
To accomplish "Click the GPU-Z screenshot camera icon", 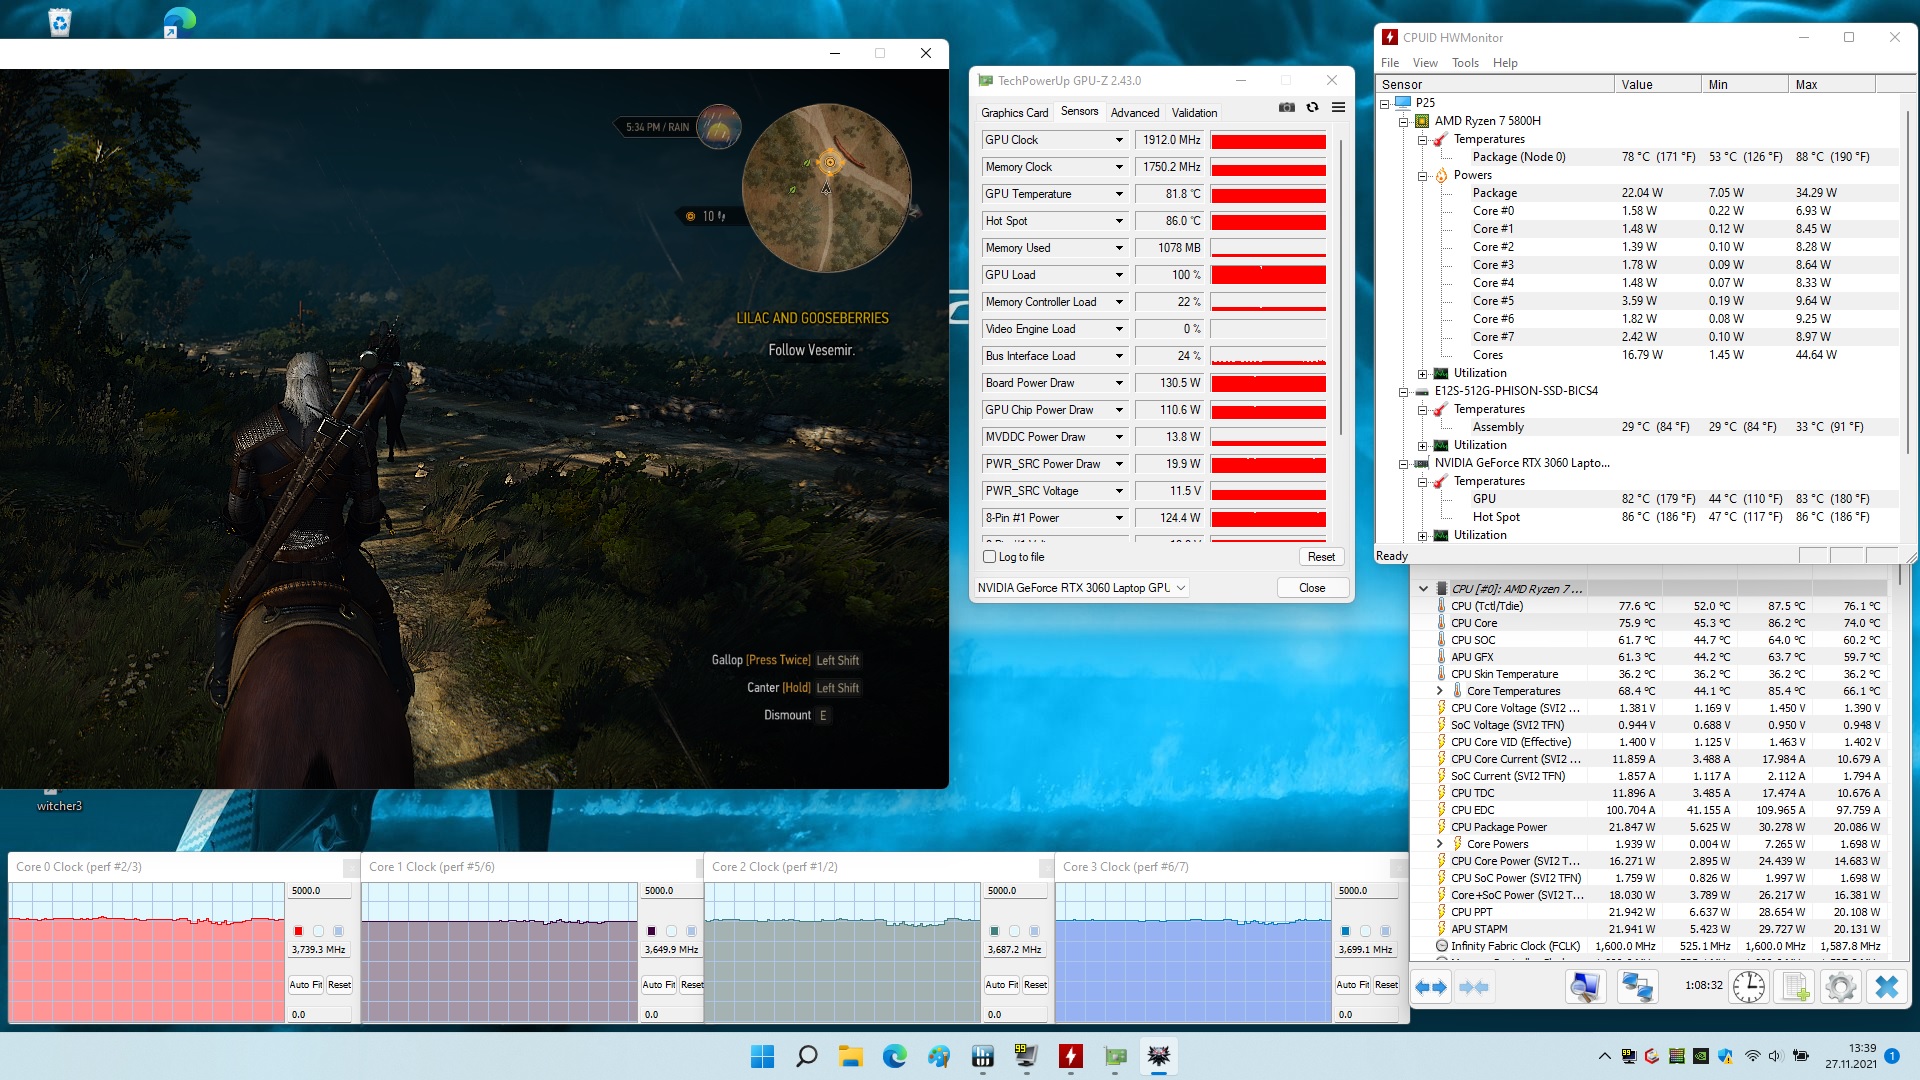I will pyautogui.click(x=1286, y=108).
